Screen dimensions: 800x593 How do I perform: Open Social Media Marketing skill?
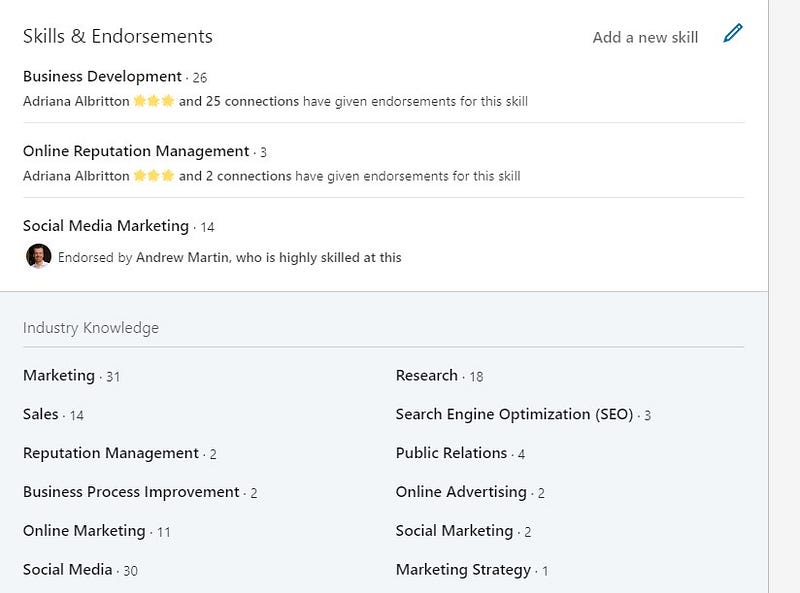[106, 226]
